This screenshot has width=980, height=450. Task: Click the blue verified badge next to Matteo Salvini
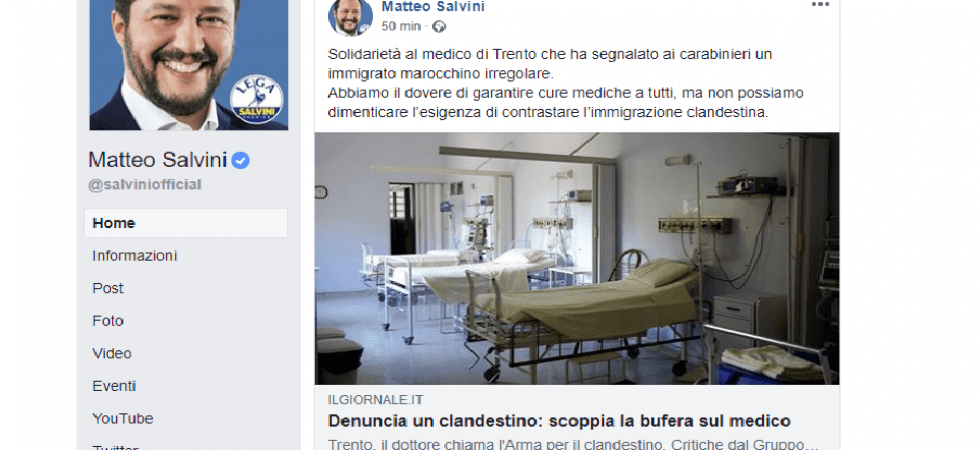tap(240, 161)
